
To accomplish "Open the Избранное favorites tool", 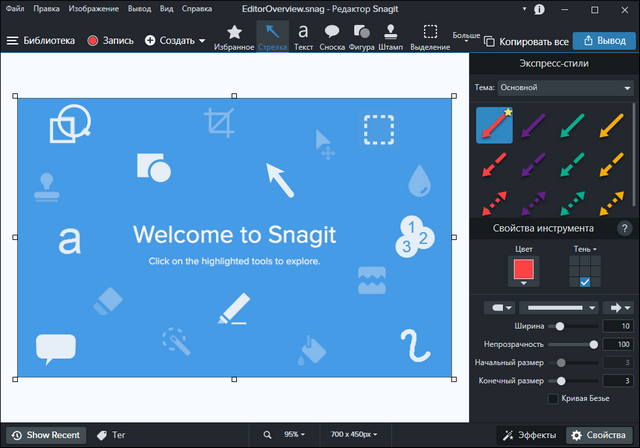I will click(234, 36).
